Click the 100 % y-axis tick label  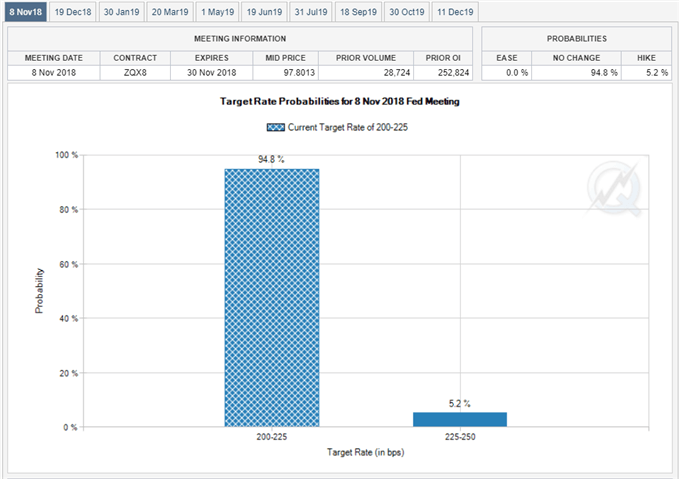click(67, 155)
